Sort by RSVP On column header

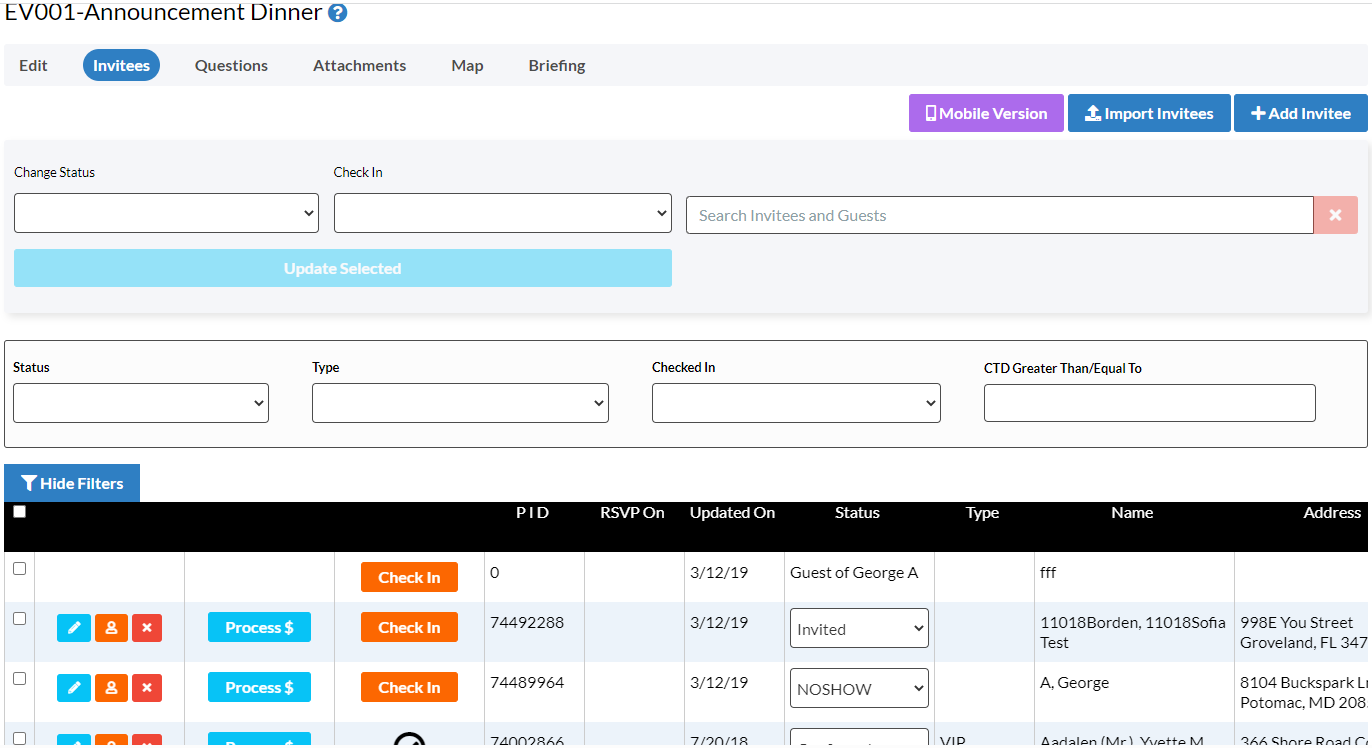coord(632,513)
